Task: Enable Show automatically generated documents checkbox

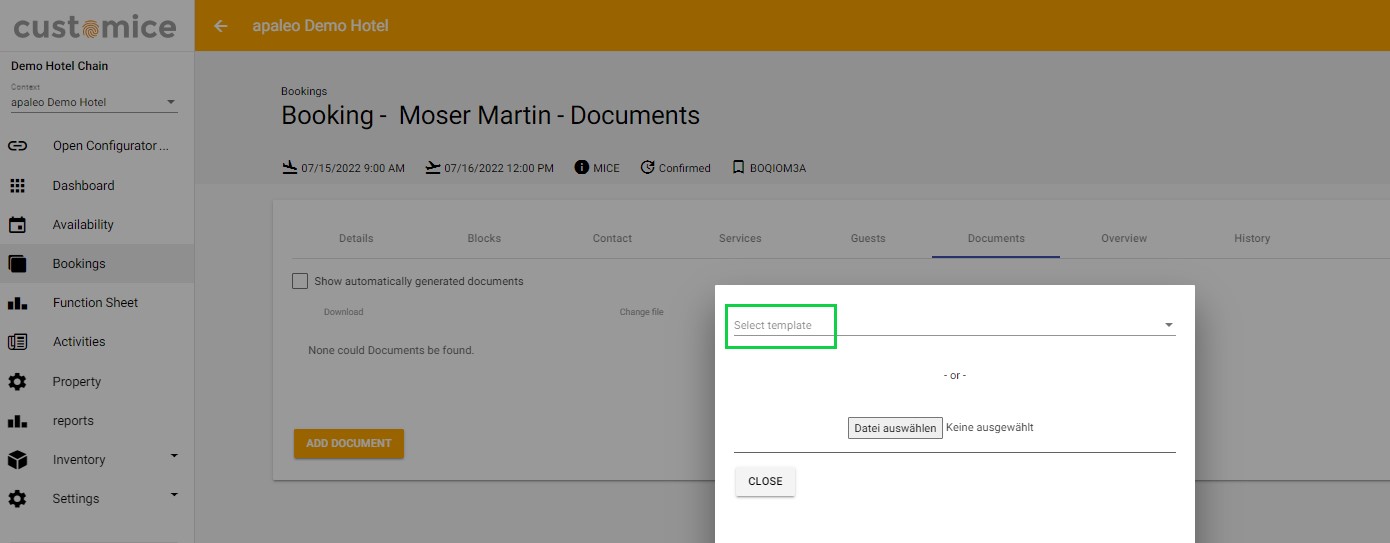Action: 300,281
